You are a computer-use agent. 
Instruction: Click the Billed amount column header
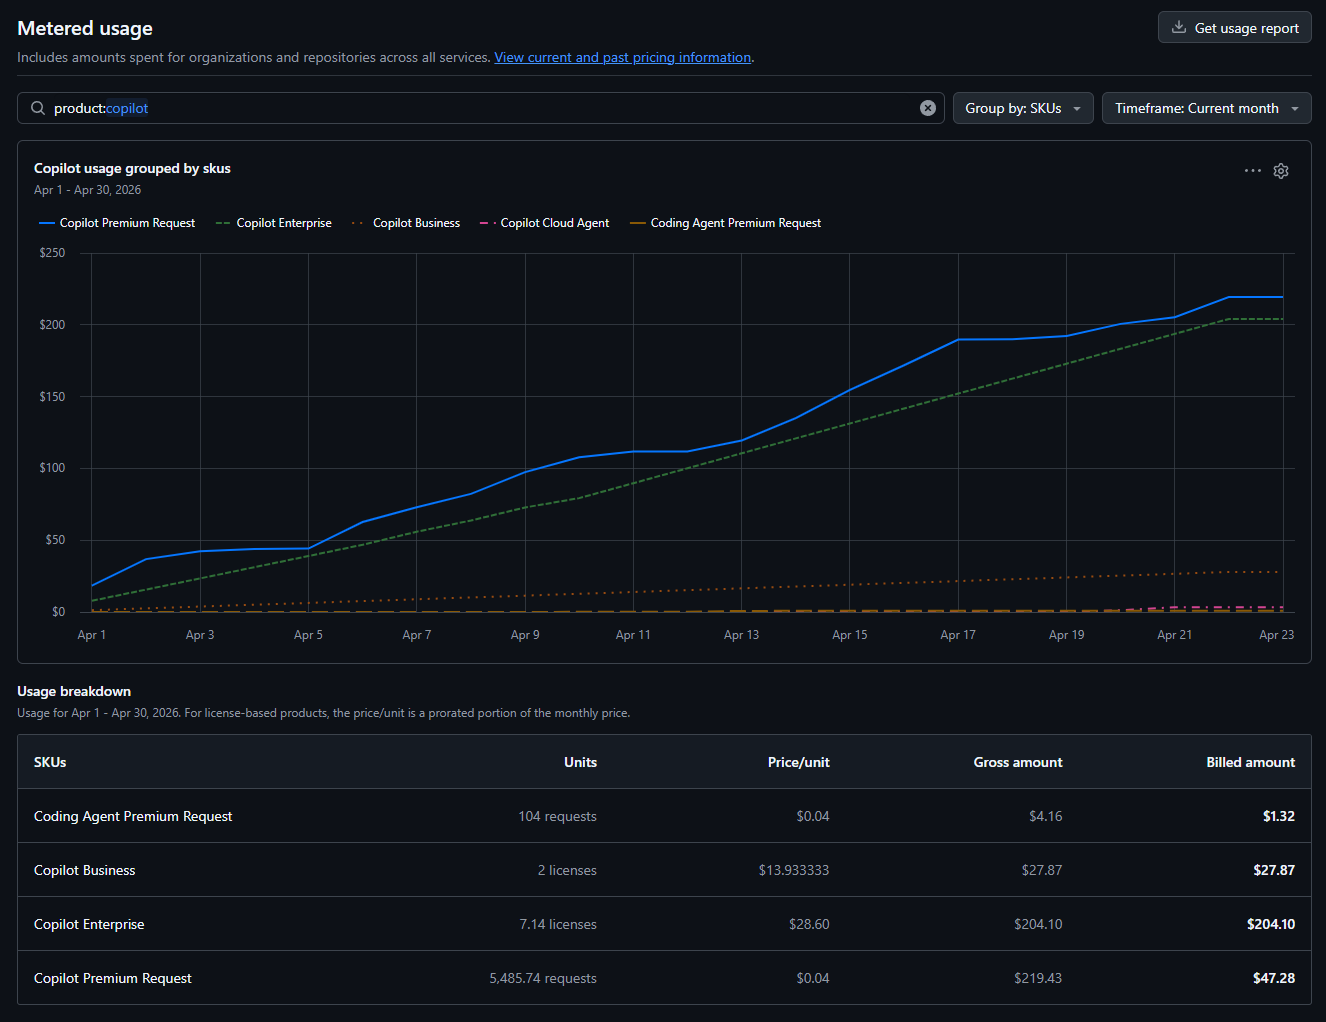click(x=1250, y=762)
